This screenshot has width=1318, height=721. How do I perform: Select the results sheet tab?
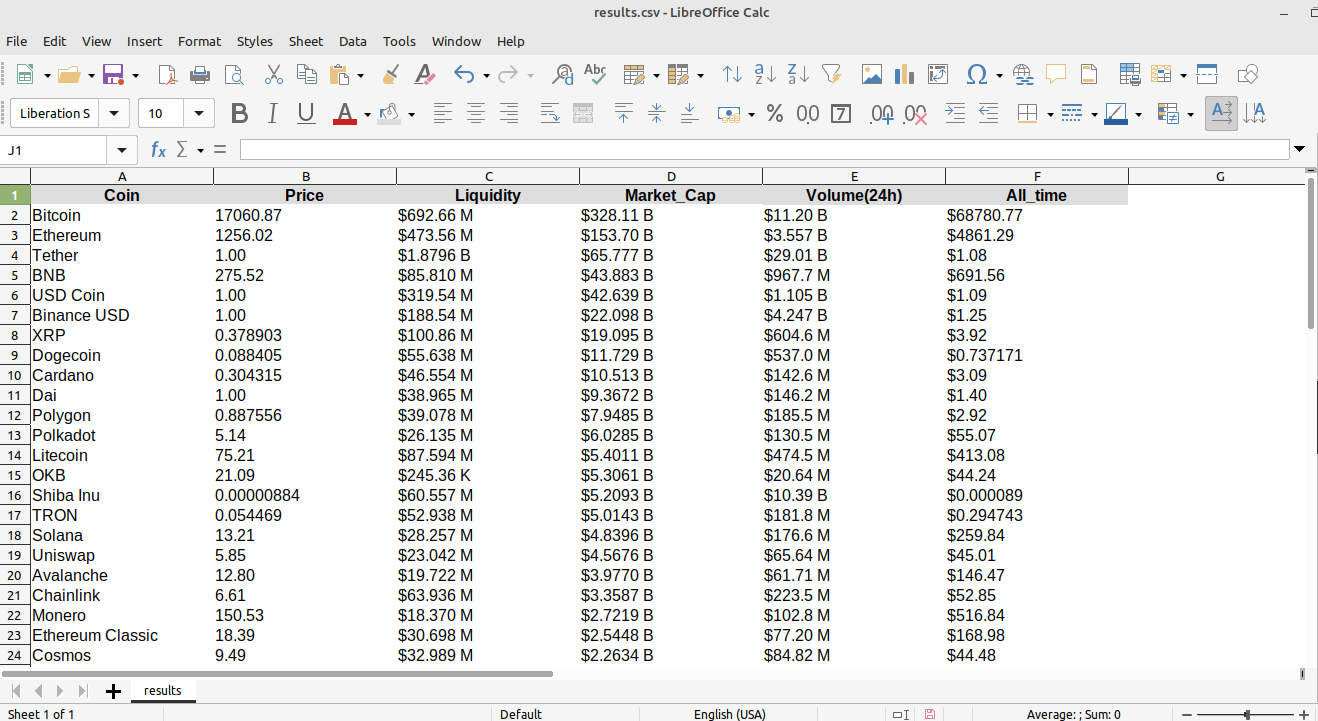tap(163, 690)
